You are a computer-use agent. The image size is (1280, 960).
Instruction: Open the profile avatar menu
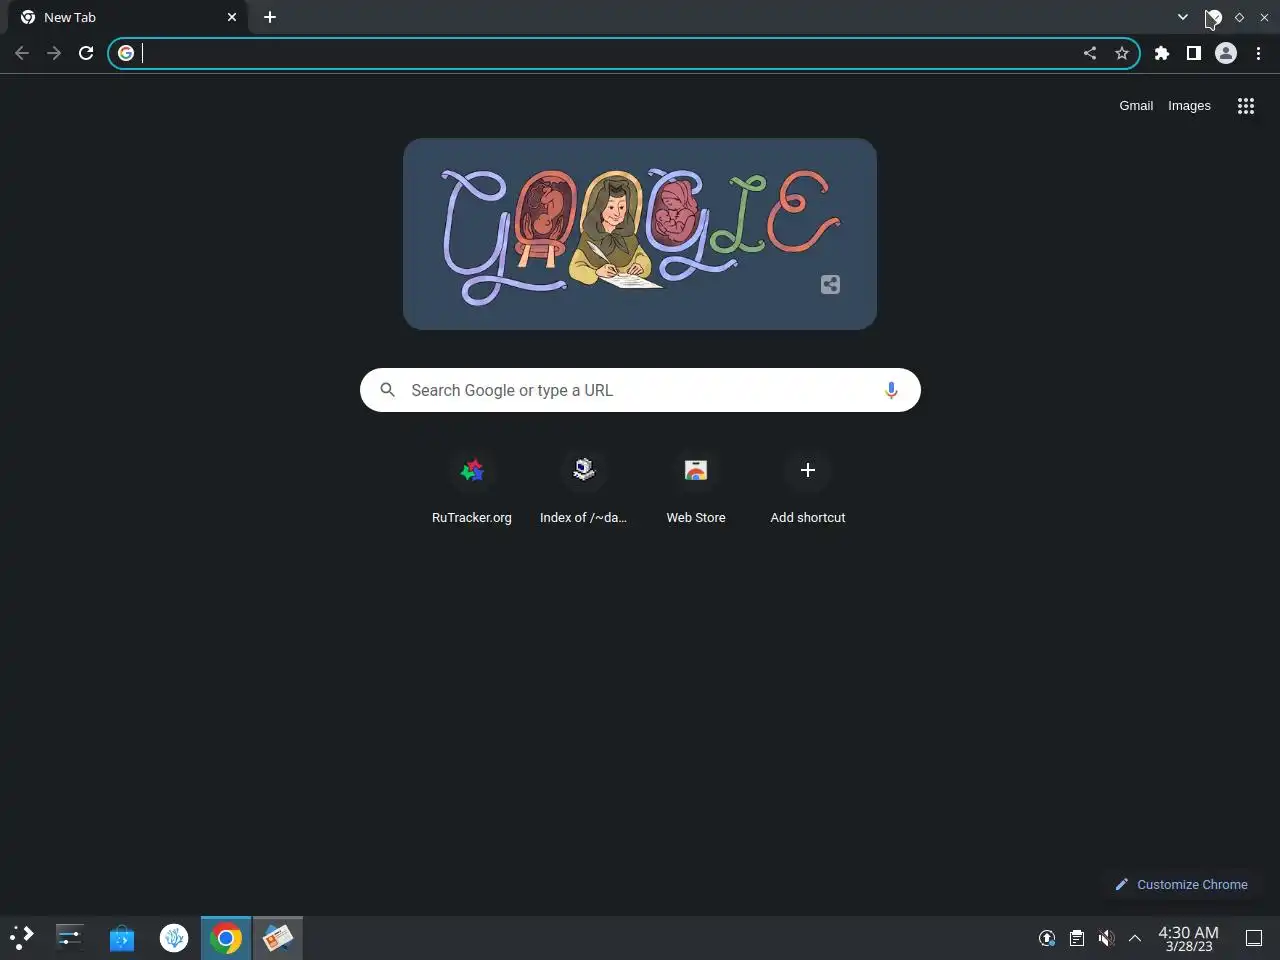click(x=1226, y=53)
